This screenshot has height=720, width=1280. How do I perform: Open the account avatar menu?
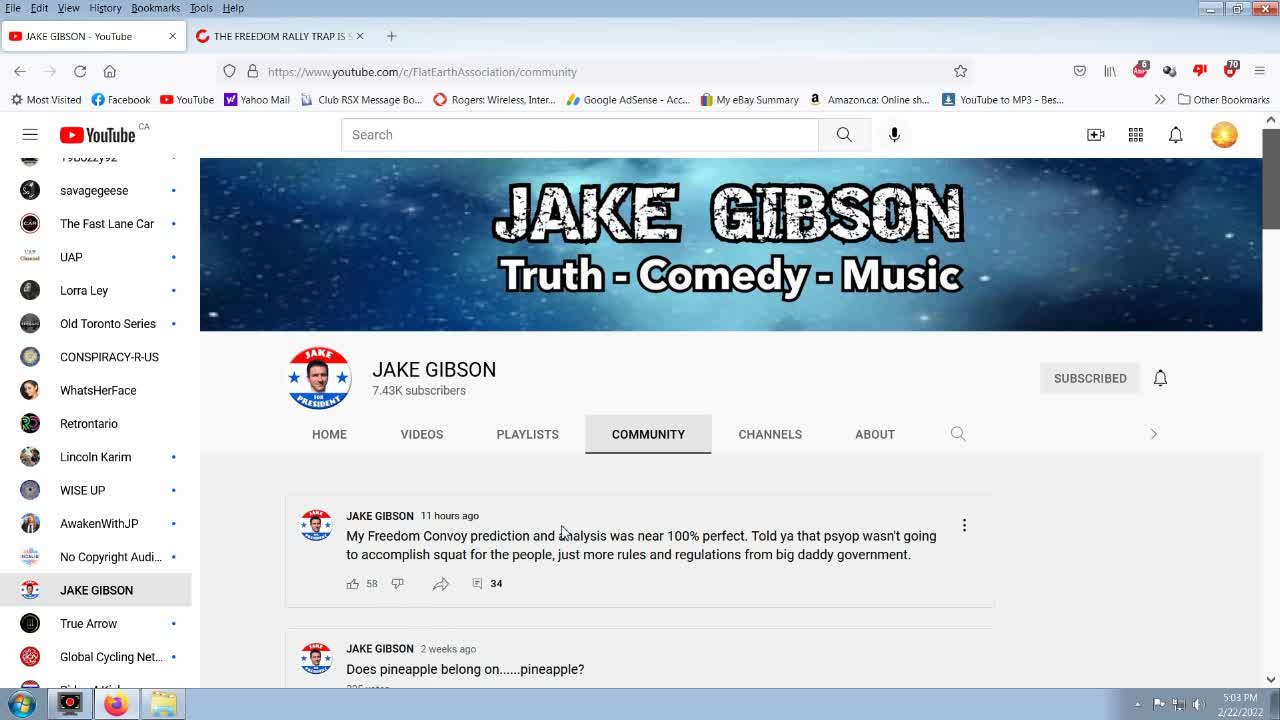[x=1224, y=135]
